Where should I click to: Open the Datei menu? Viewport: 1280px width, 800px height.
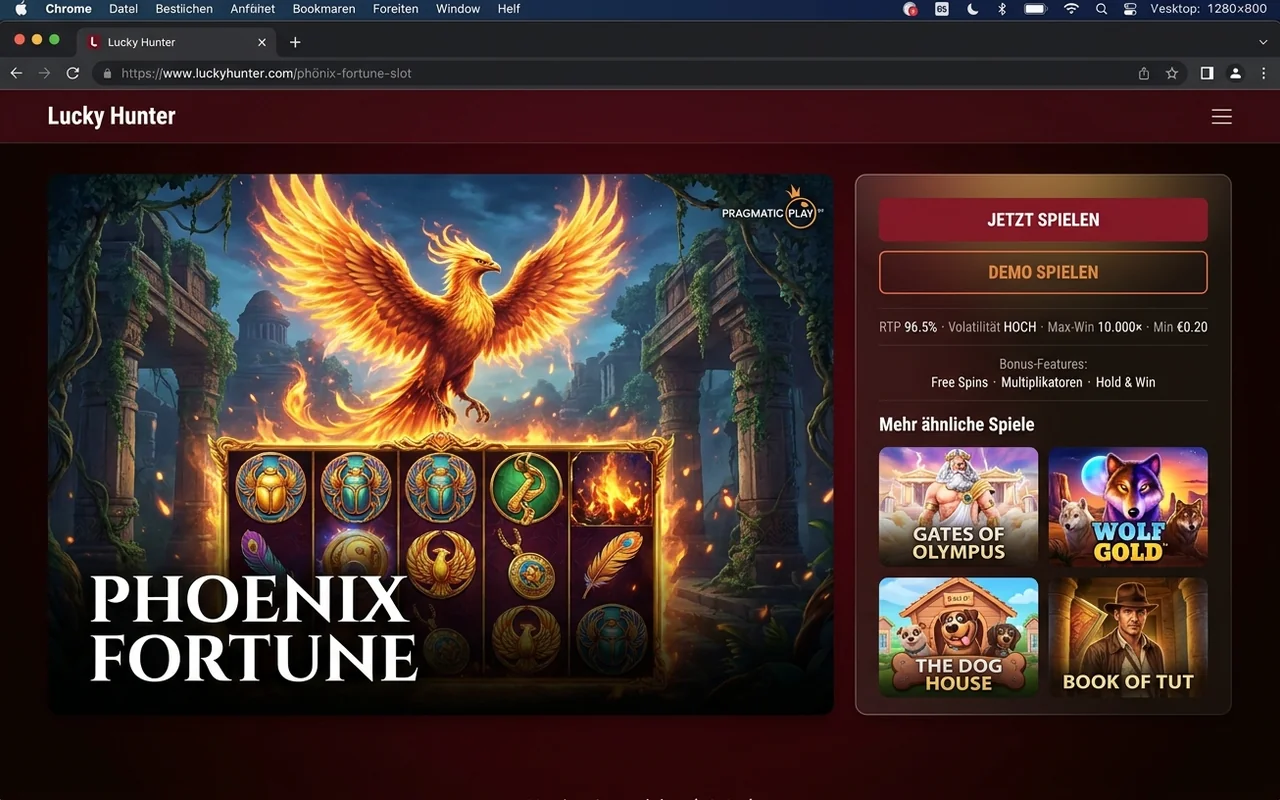[123, 9]
